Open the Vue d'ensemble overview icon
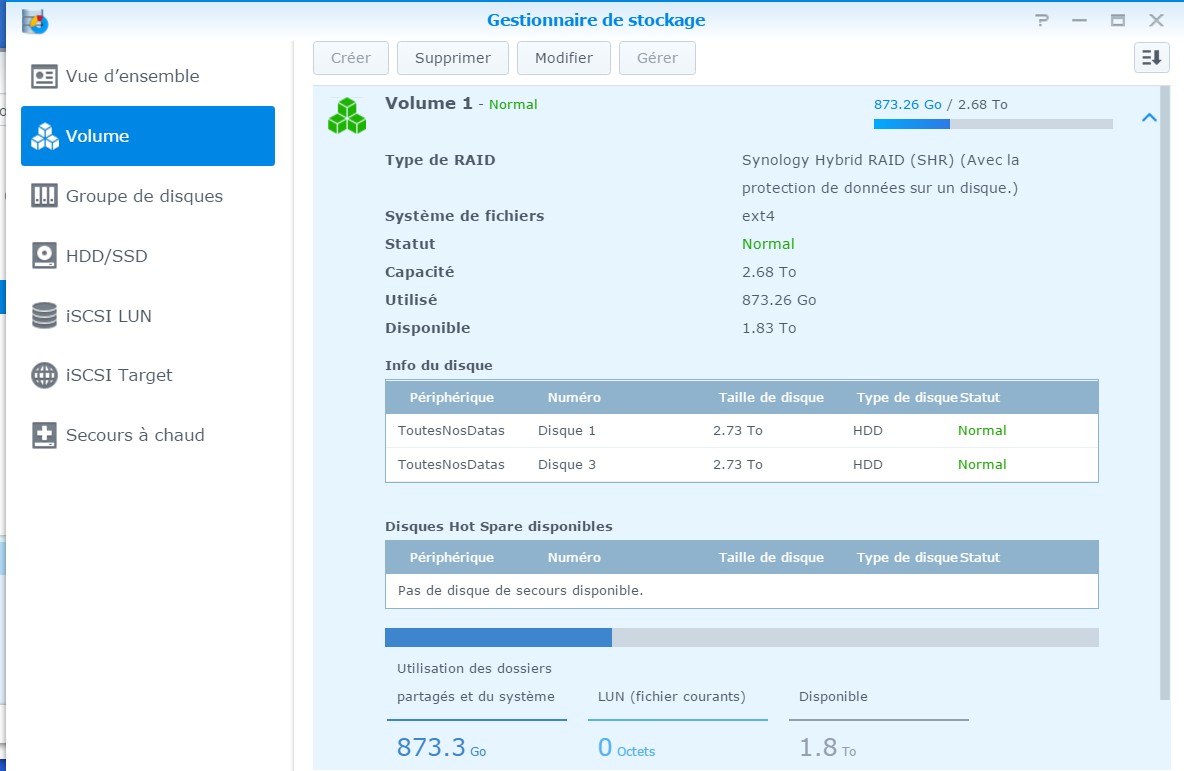The width and height of the screenshot is (1184, 771). click(44, 76)
